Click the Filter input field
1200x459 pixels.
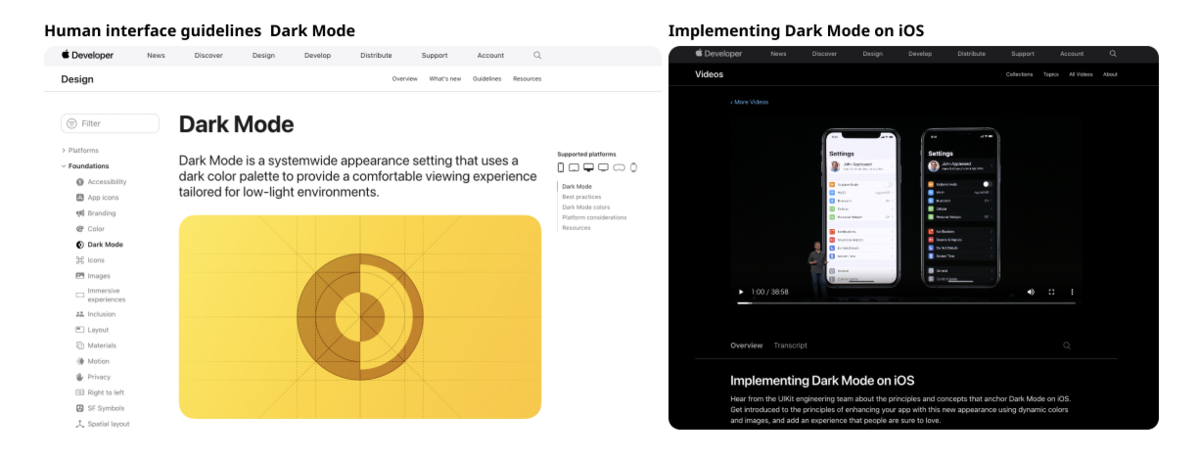[110, 123]
